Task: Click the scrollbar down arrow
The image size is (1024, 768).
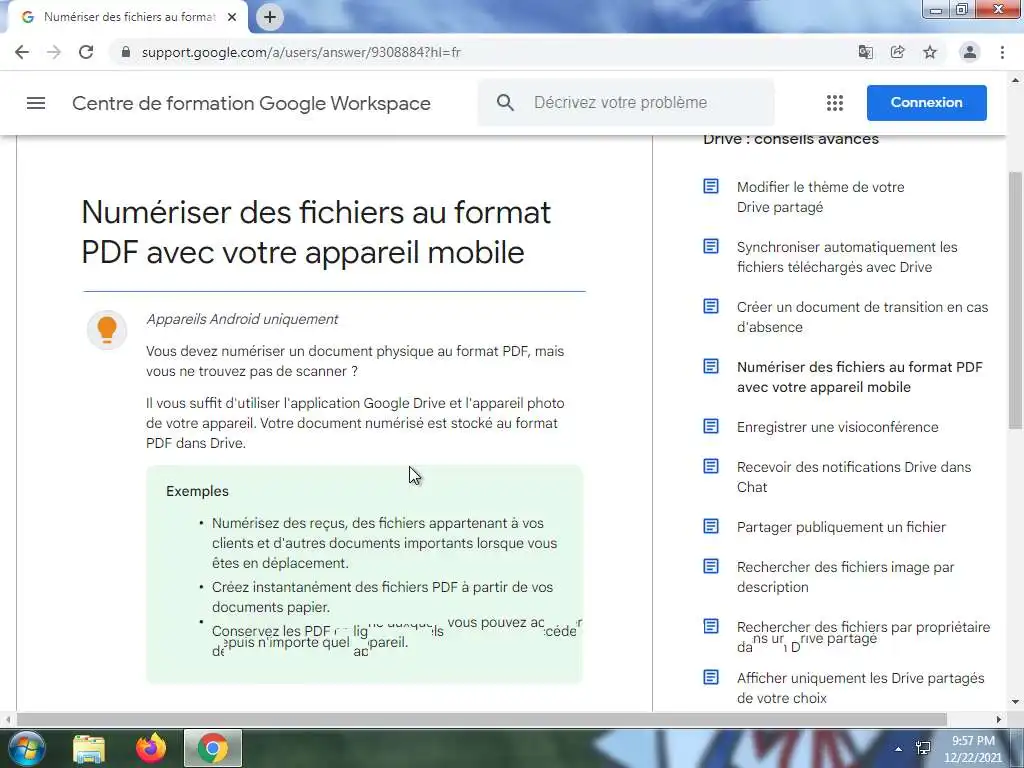Action: (x=1015, y=702)
